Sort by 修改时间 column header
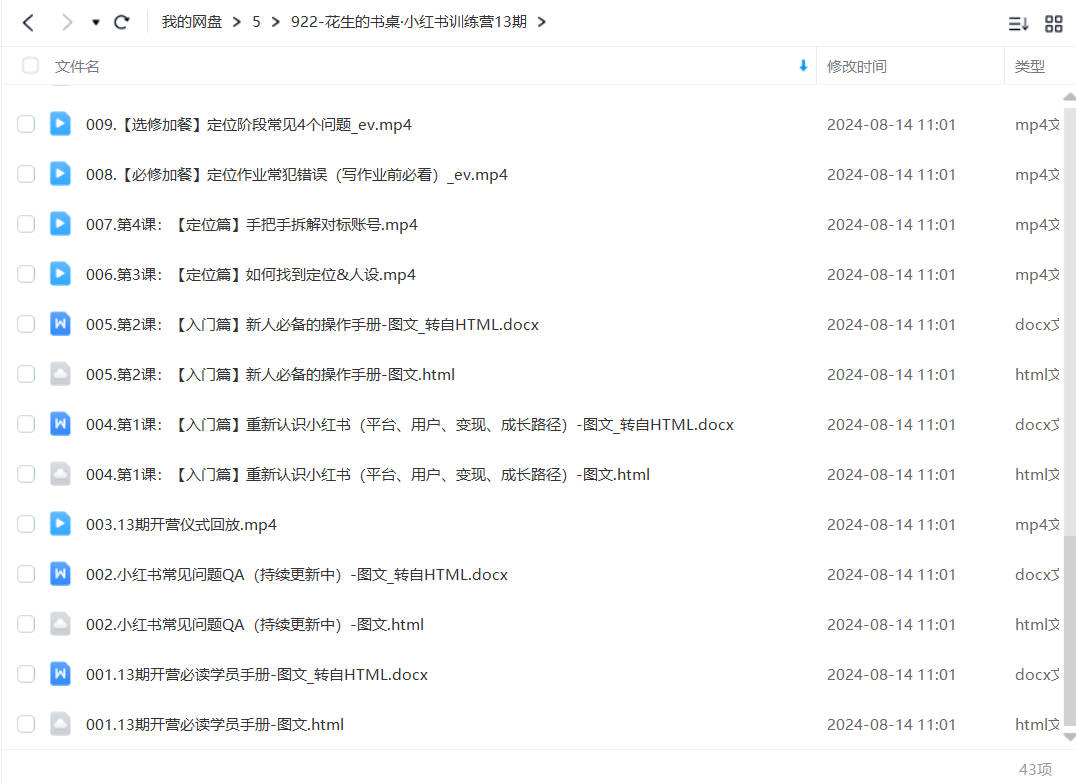The width and height of the screenshot is (1076, 784). pos(856,67)
